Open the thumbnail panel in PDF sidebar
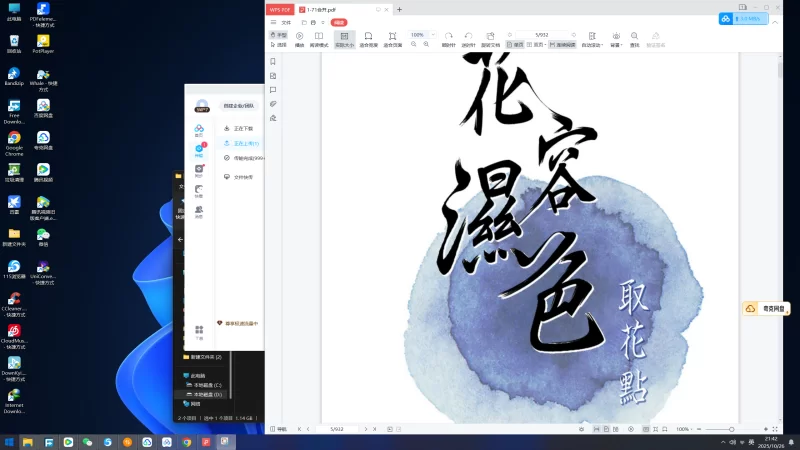The width and height of the screenshot is (800, 450). (273, 76)
